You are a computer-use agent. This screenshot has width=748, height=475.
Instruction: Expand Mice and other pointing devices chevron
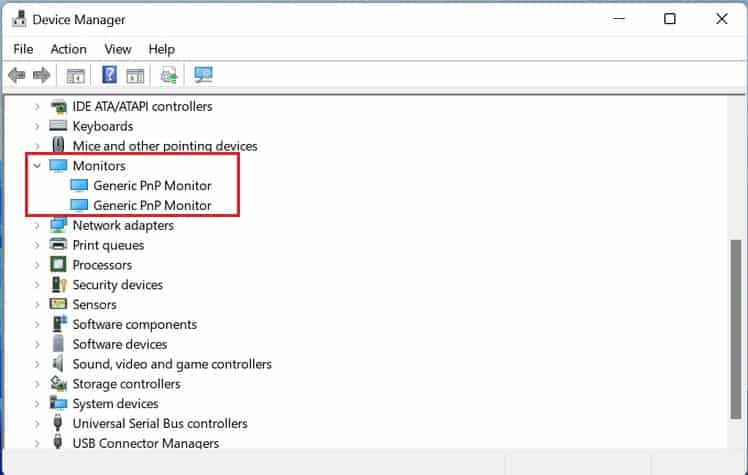37,145
